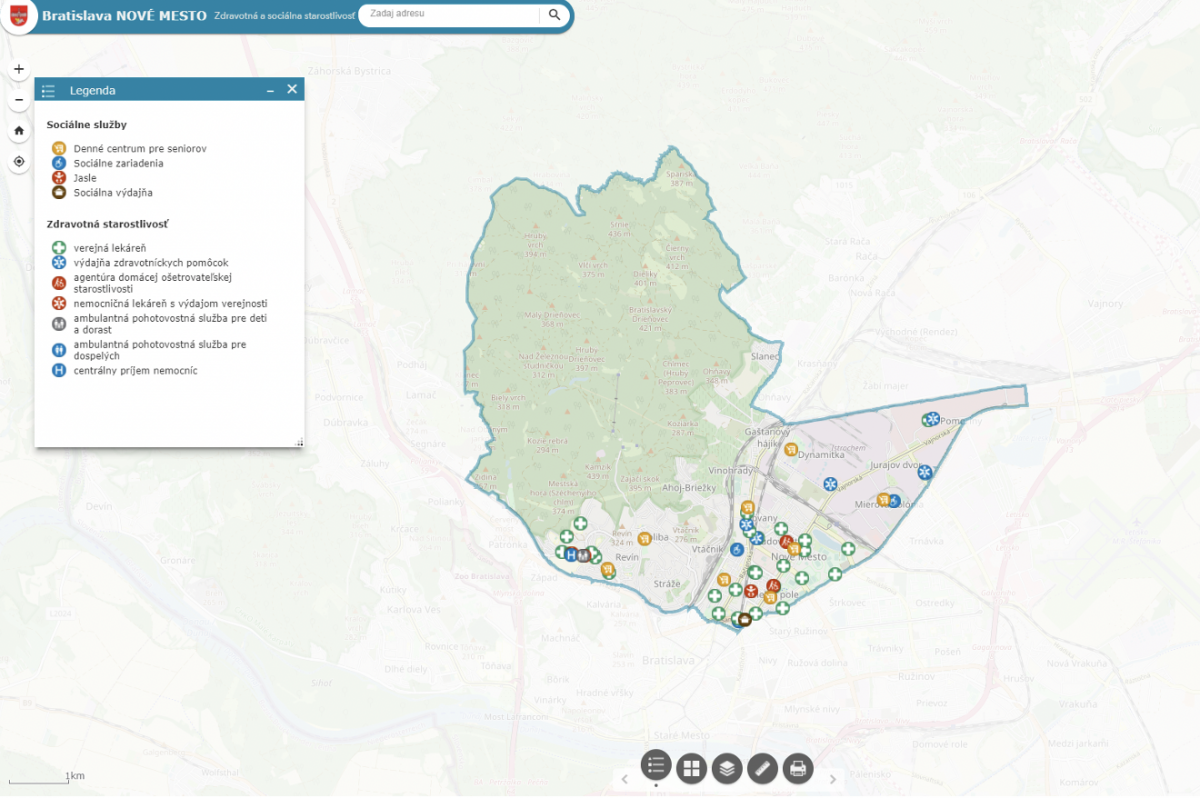Open the print widget
The width and height of the screenshot is (1200, 798).
coord(797,768)
